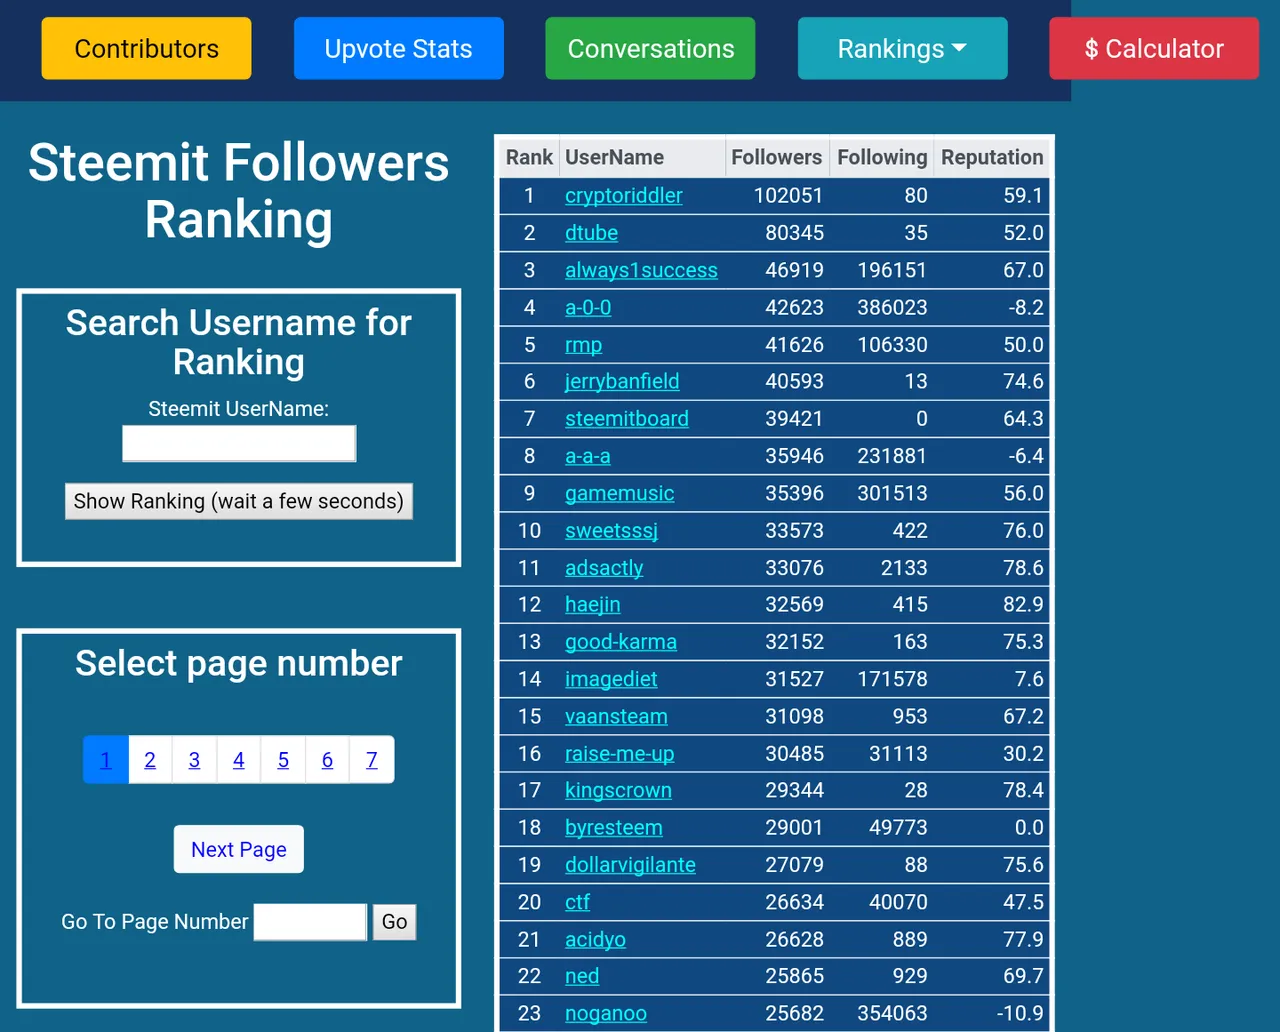The image size is (1280, 1032).
Task: Go to the Conversations section
Action: [x=650, y=48]
